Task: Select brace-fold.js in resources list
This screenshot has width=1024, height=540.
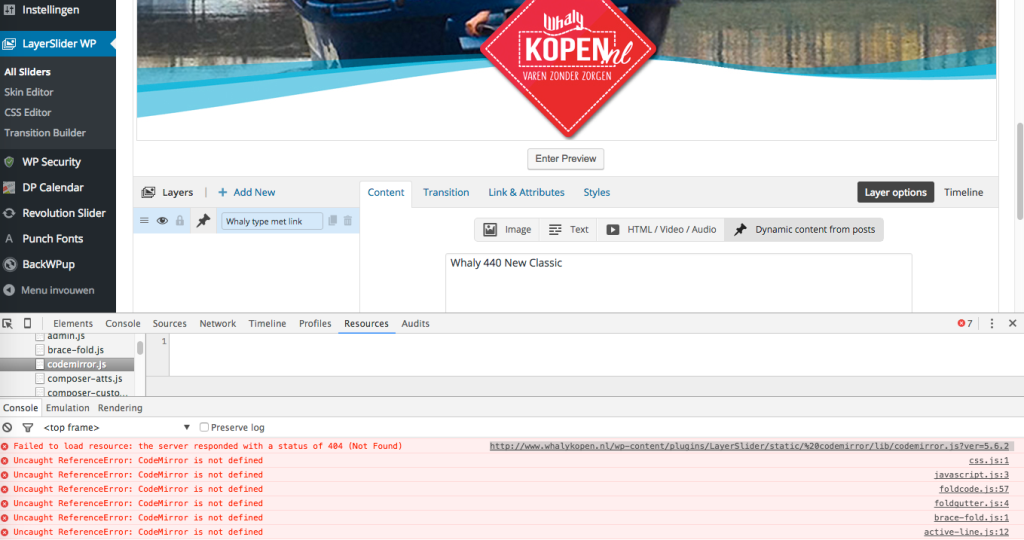Action: pyautogui.click(x=75, y=350)
